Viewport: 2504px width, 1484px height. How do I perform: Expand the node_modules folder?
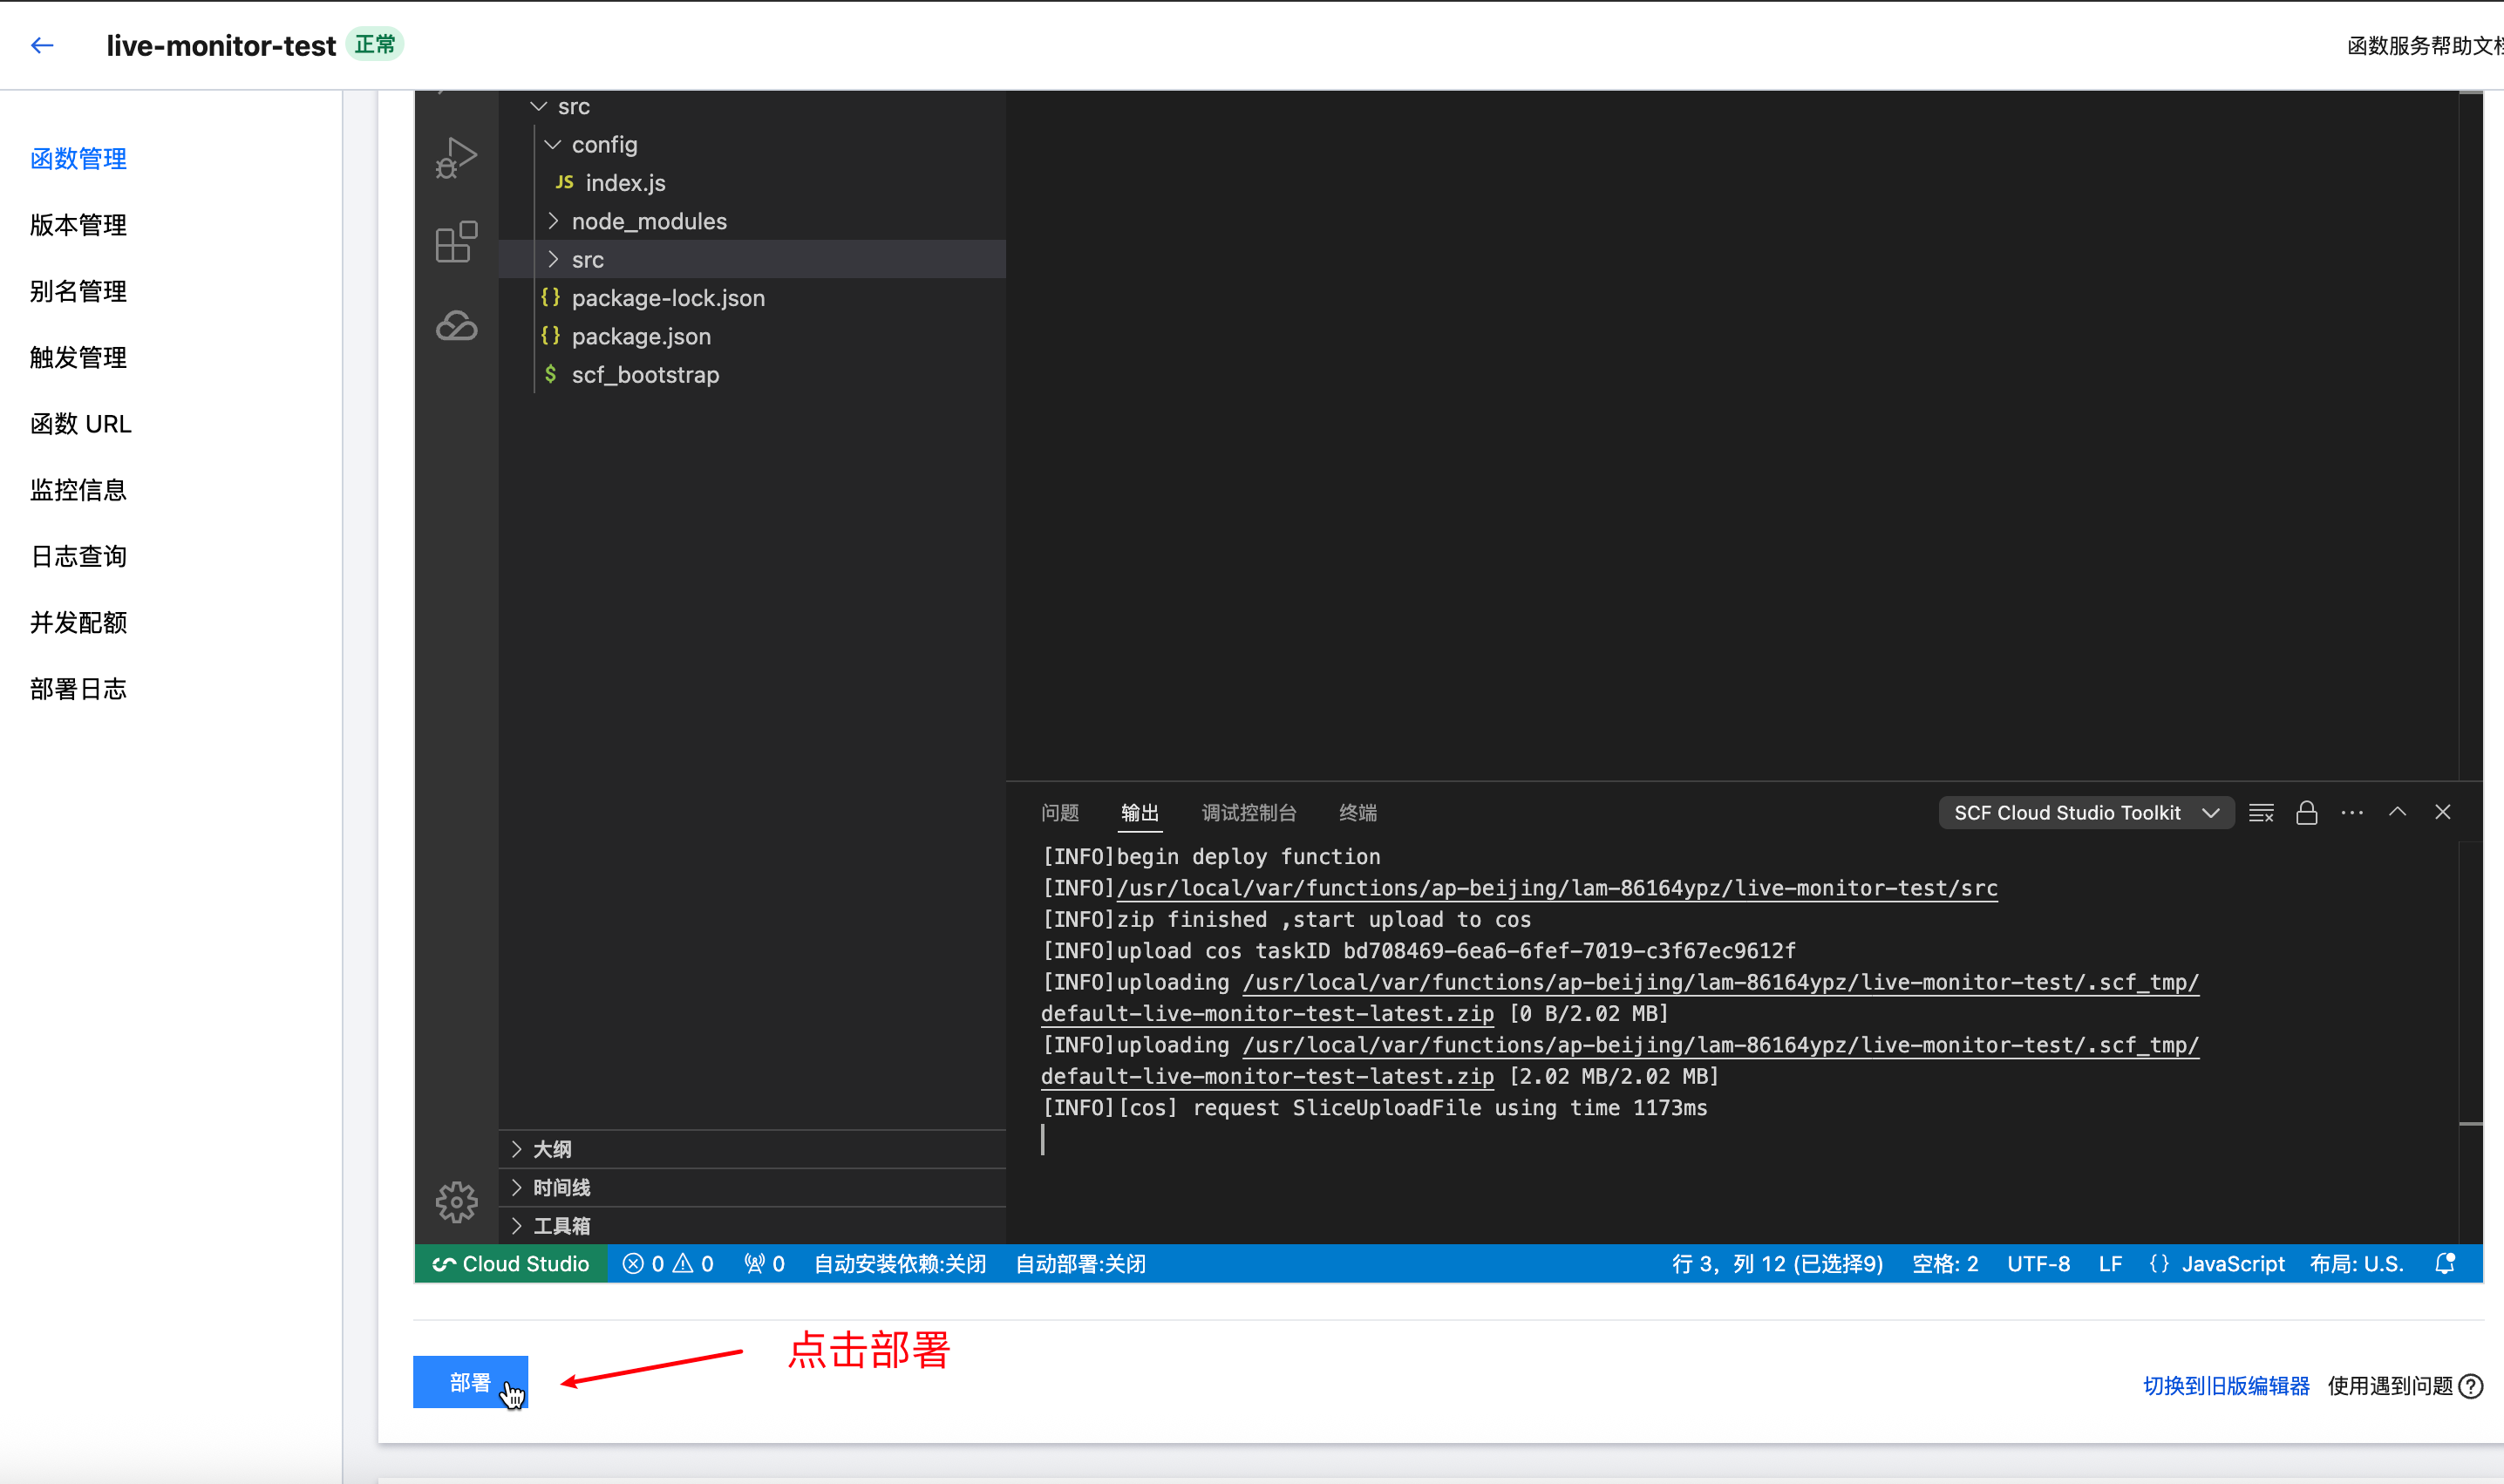click(648, 221)
